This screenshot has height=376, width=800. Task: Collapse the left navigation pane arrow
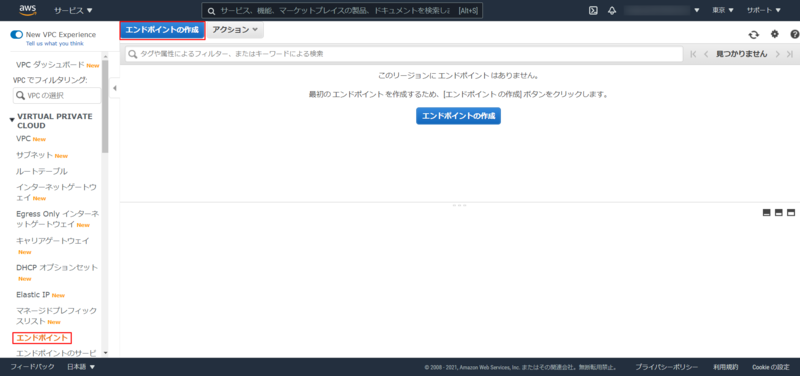[115, 88]
